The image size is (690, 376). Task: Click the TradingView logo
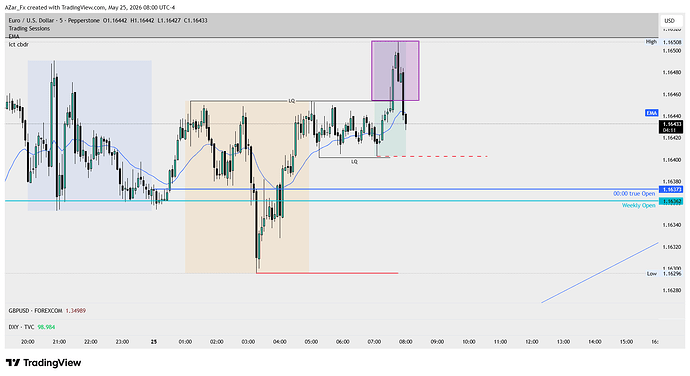pos(43,363)
